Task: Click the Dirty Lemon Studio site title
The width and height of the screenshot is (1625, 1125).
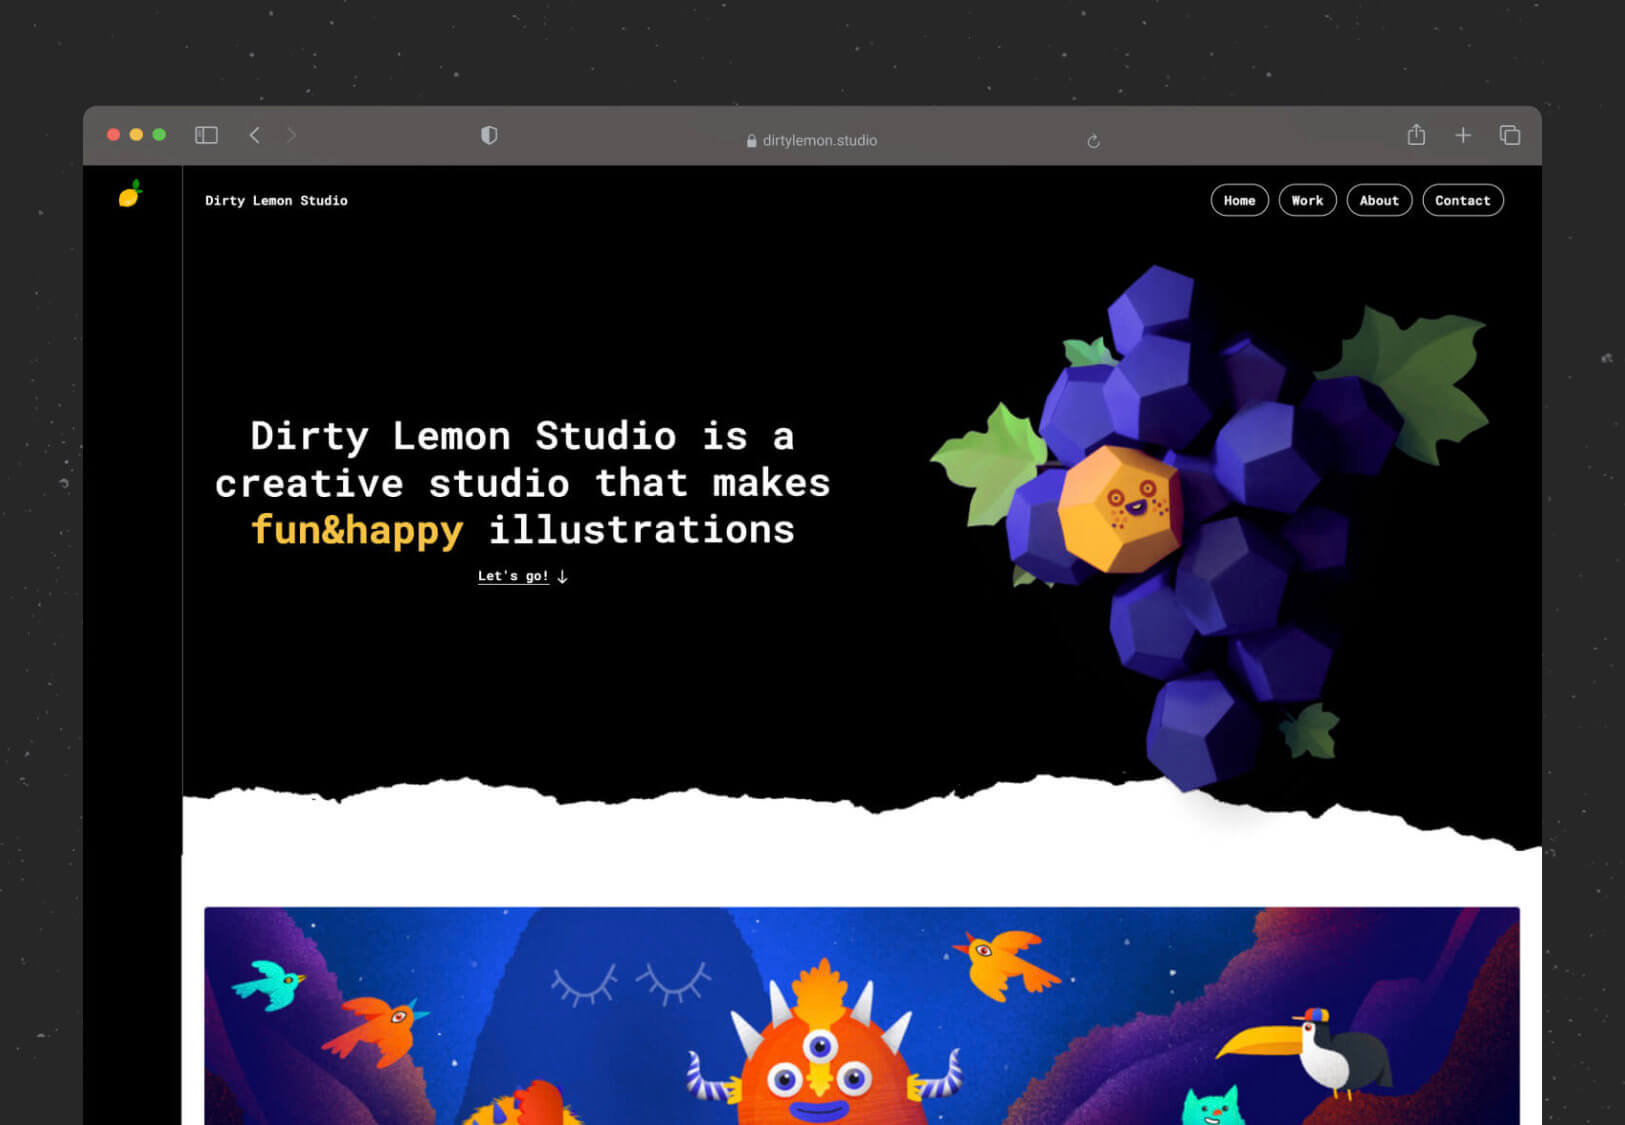Action: tap(277, 200)
